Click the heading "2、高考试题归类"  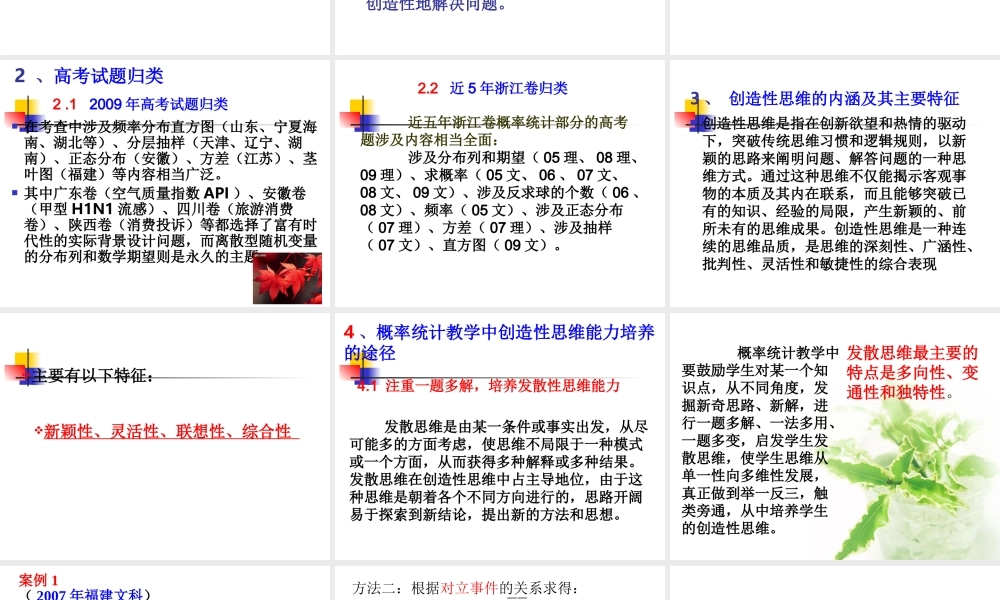pos(89,75)
